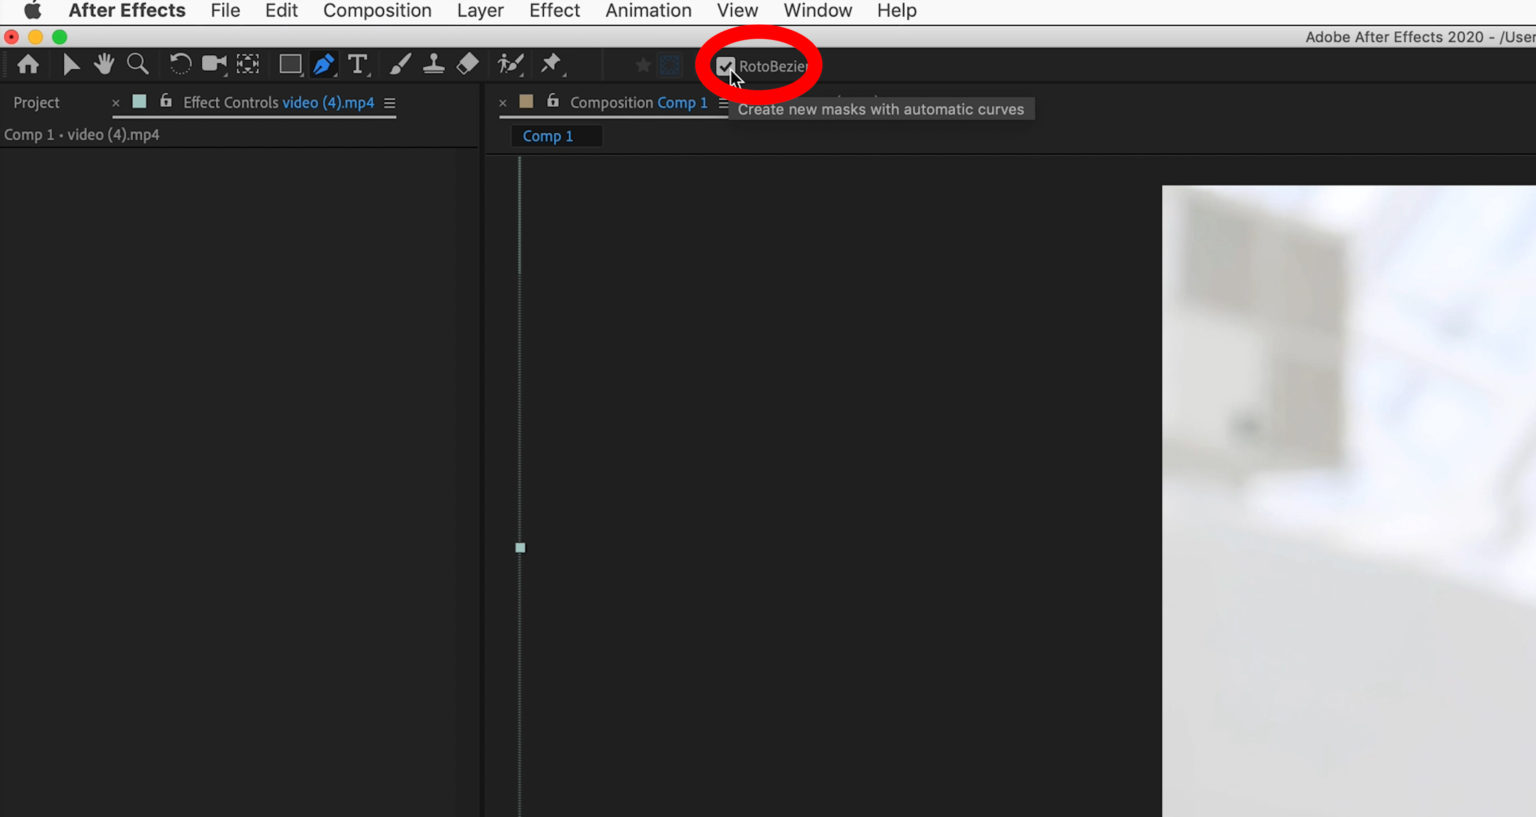This screenshot has width=1536, height=817.
Task: Select the Rotation tool
Action: tap(180, 63)
